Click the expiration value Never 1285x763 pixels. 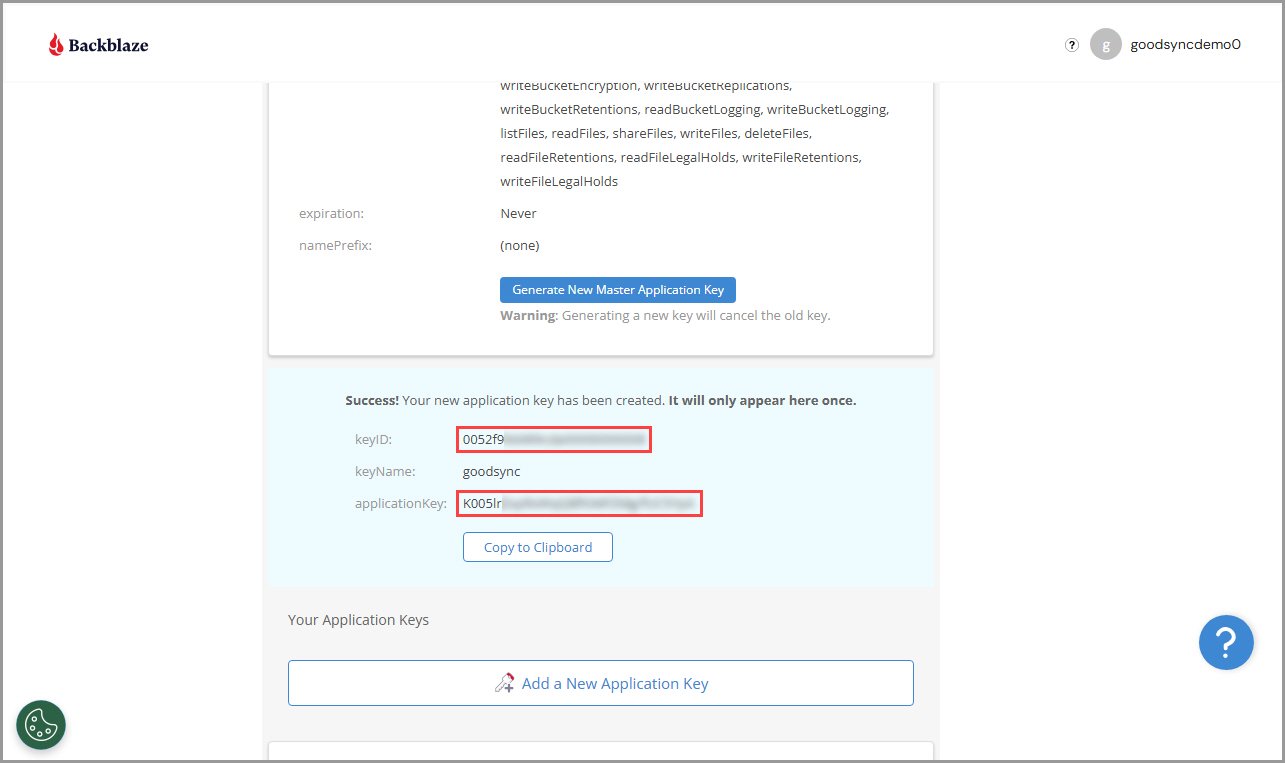pos(518,213)
